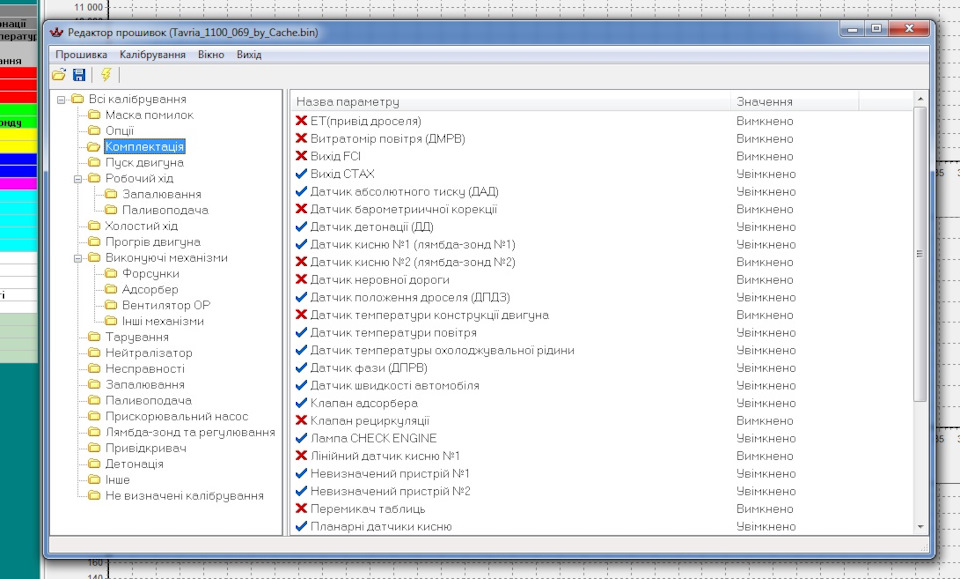Viewport: 960px width, 579px height.
Task: Collapse the Всі калібрування root node
Action: click(x=61, y=99)
